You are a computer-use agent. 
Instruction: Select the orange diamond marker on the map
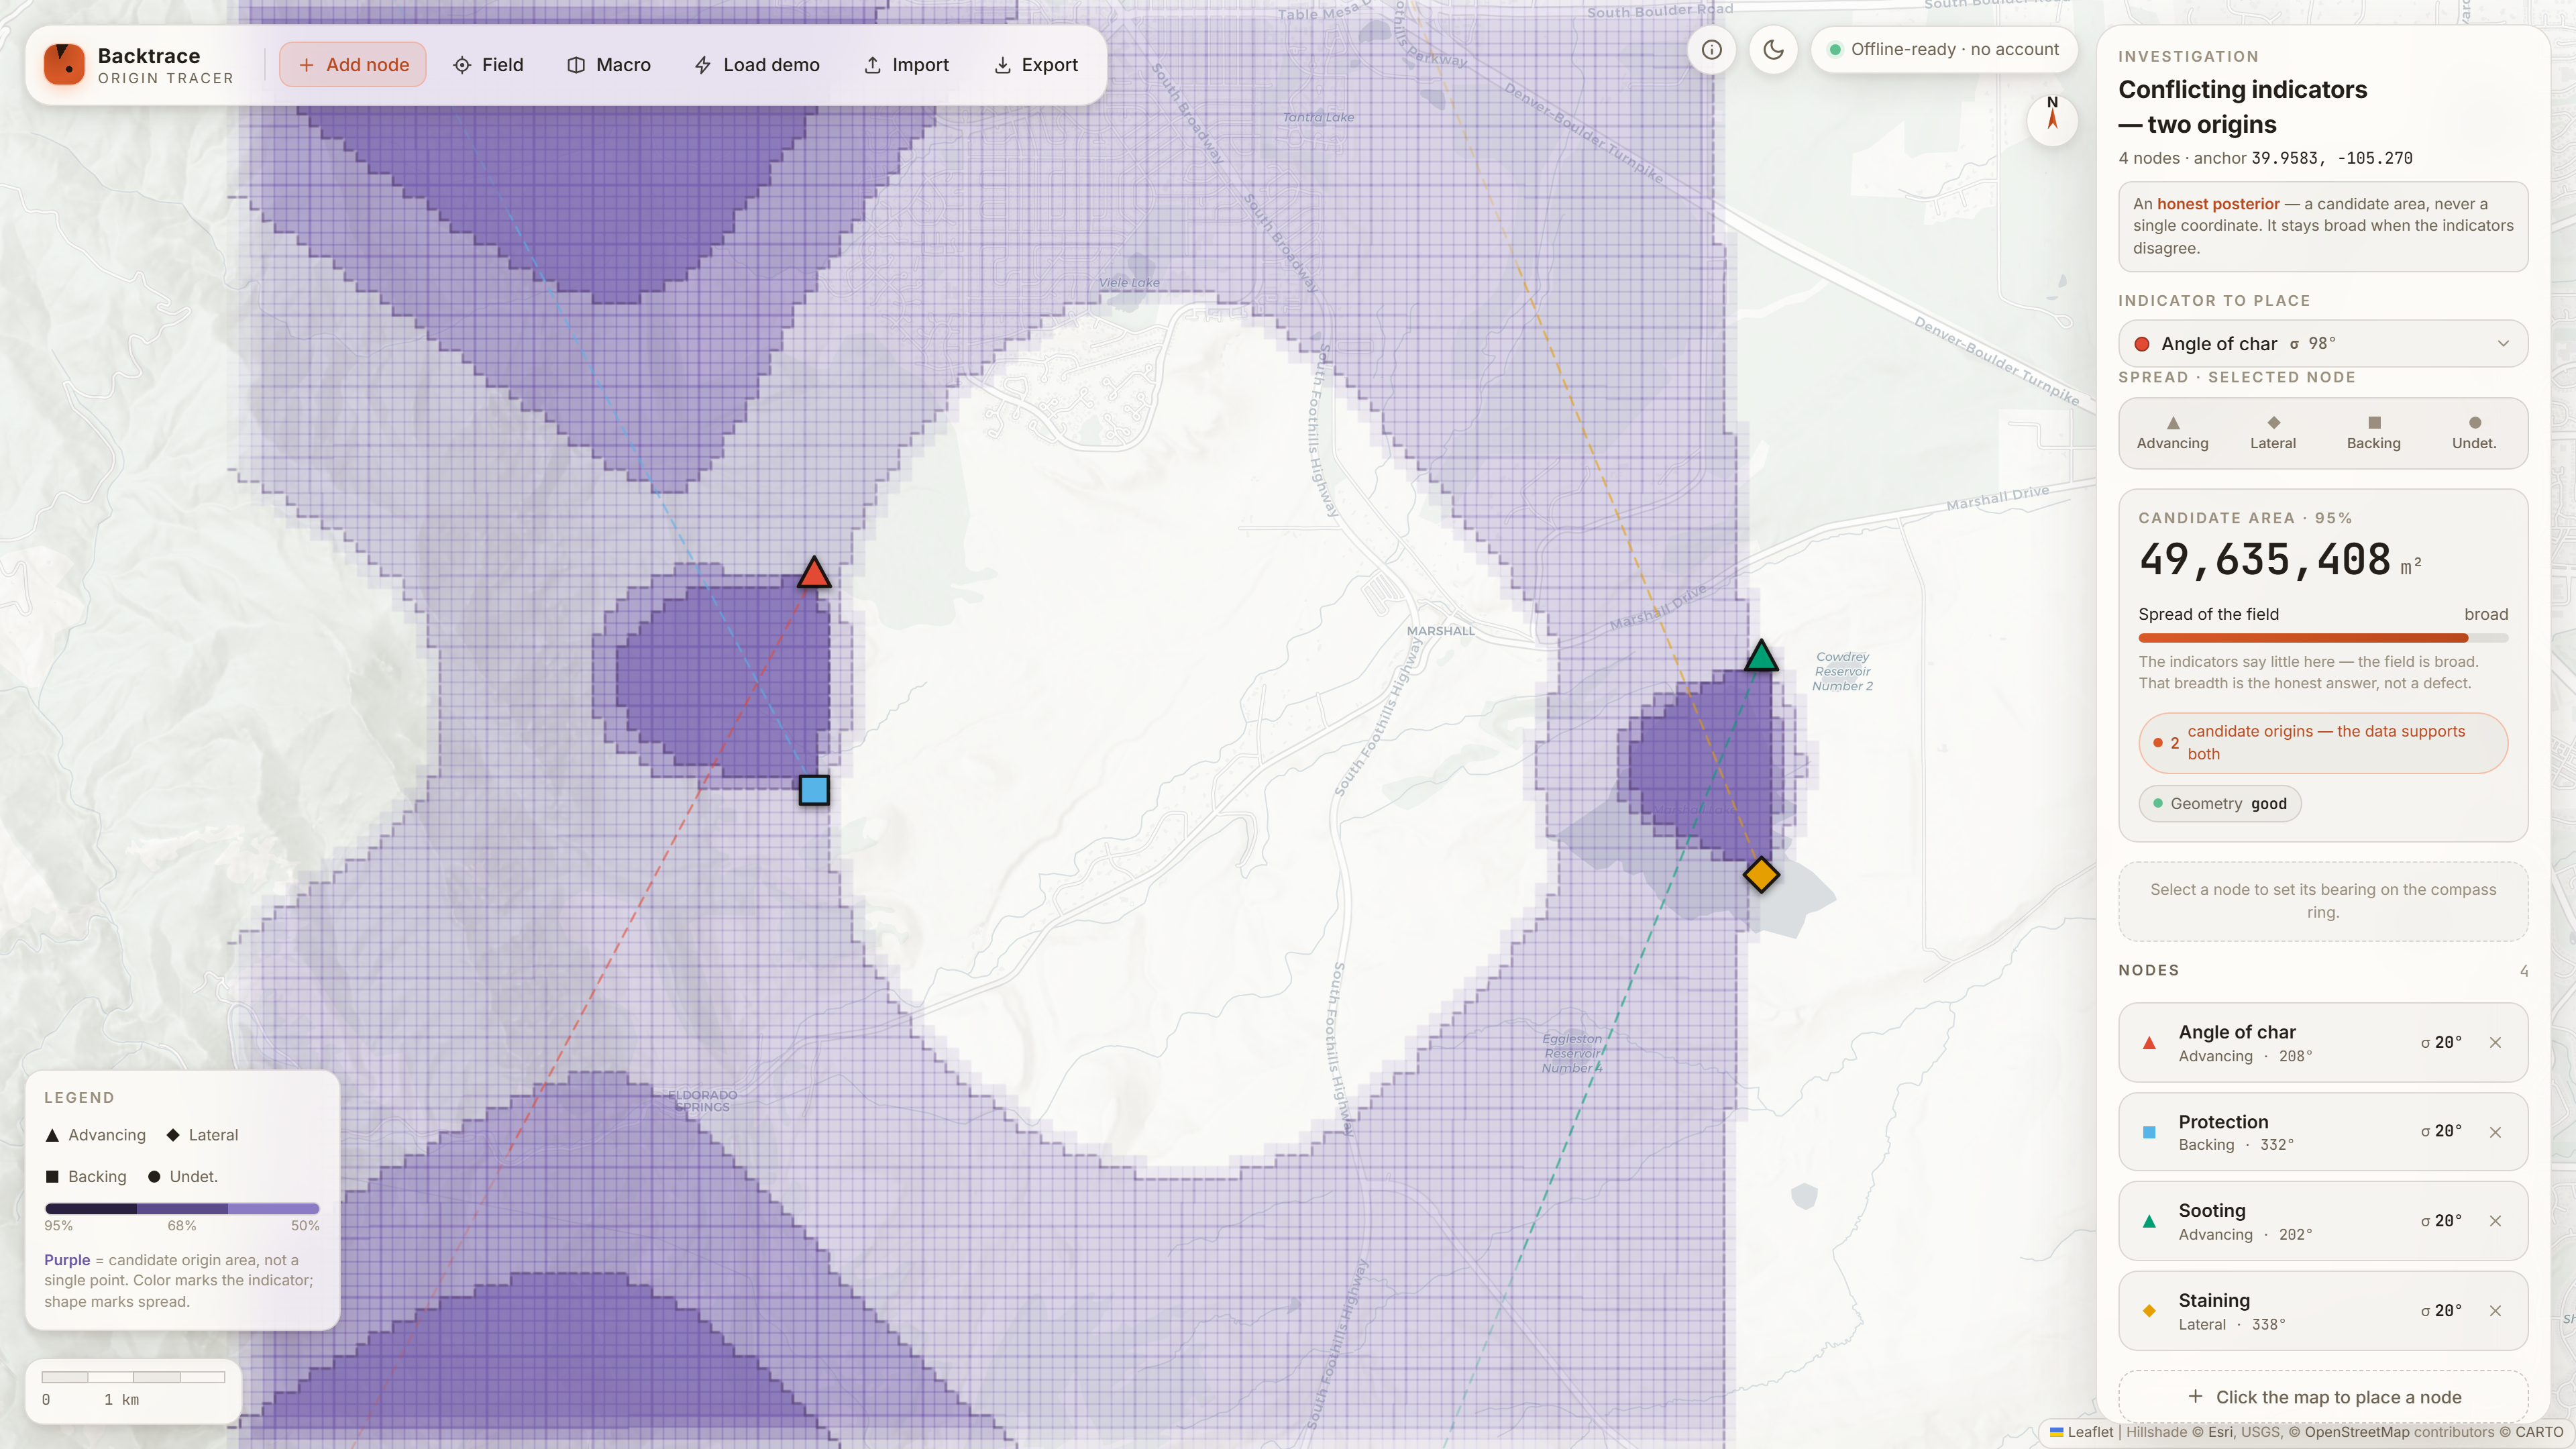tap(1761, 875)
